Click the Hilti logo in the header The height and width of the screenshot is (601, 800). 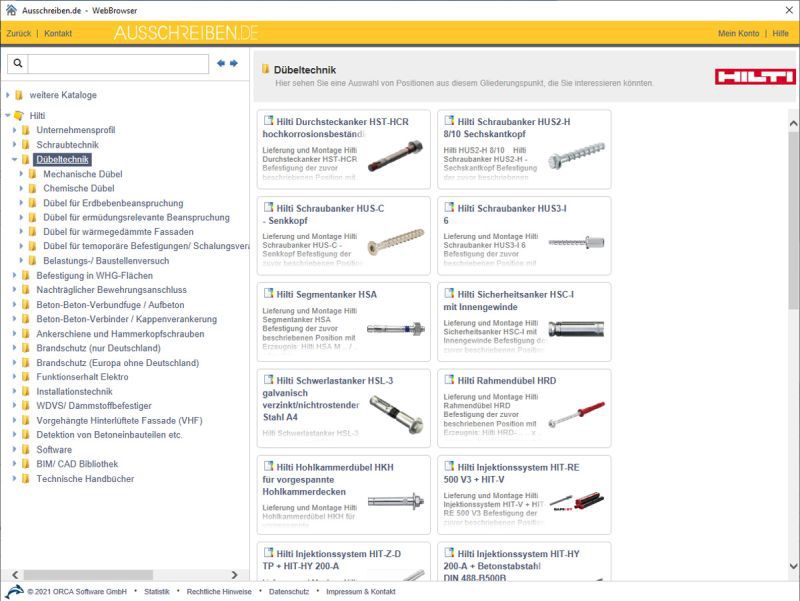(x=755, y=77)
